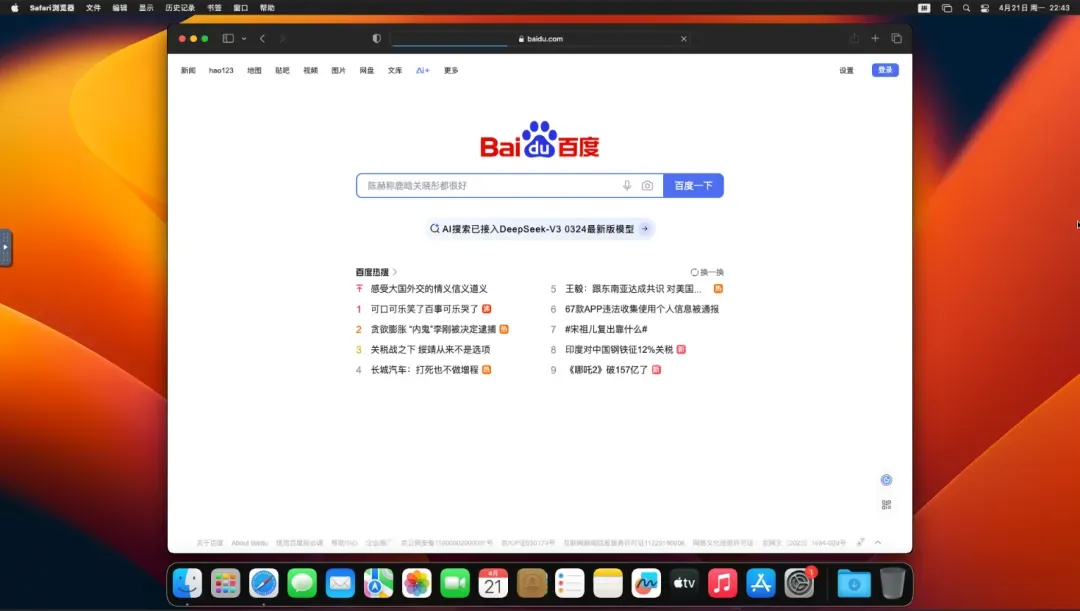Open Maps from the Dock
Viewport: 1080px width, 611px height.
click(x=378, y=583)
